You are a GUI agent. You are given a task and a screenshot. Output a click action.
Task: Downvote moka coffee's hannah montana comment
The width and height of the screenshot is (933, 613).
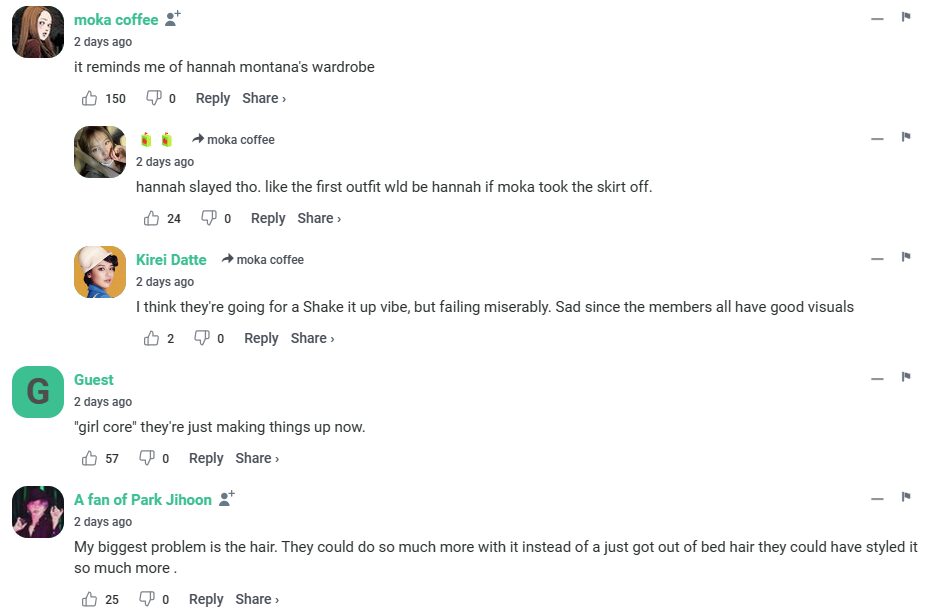pyautogui.click(x=153, y=98)
